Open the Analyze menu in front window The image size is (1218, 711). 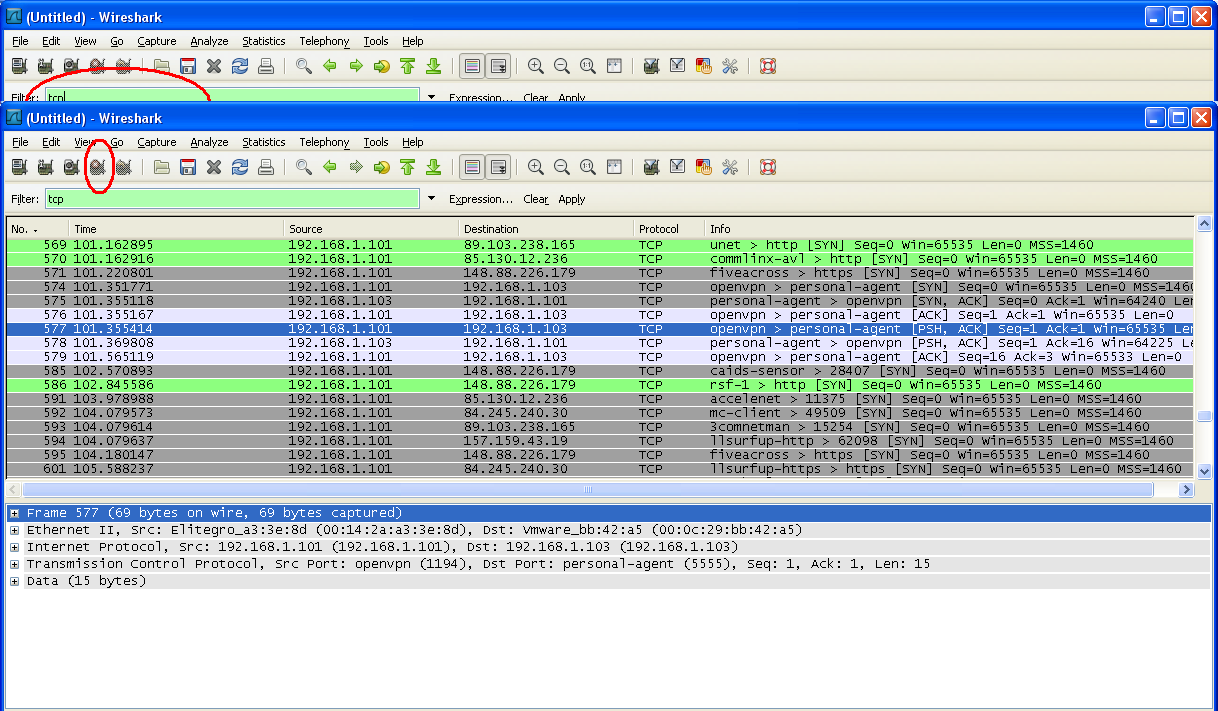coord(209,142)
